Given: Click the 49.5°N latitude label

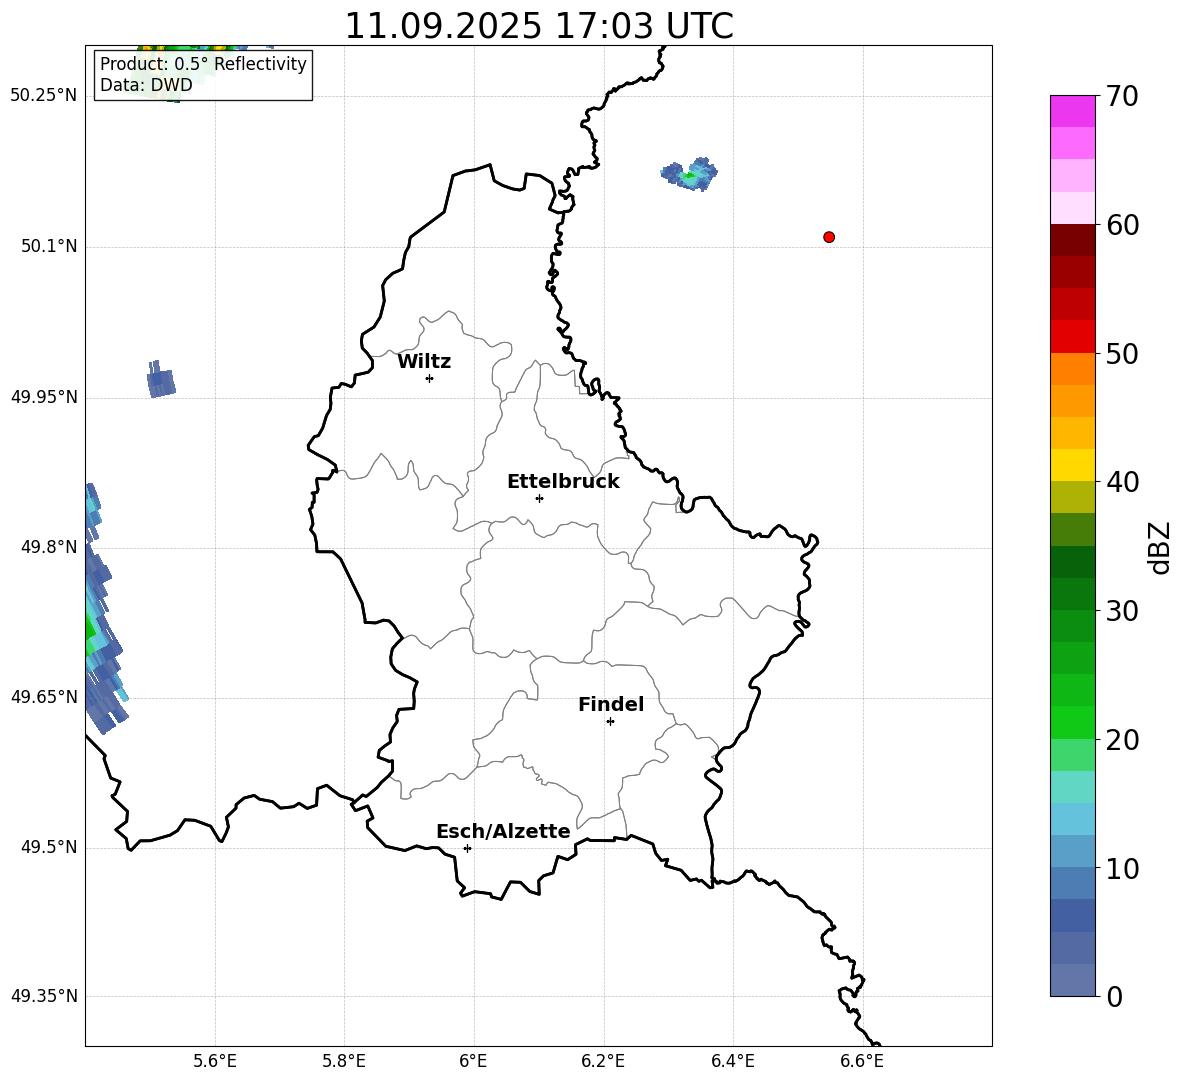Looking at the screenshot, I should click(49, 847).
